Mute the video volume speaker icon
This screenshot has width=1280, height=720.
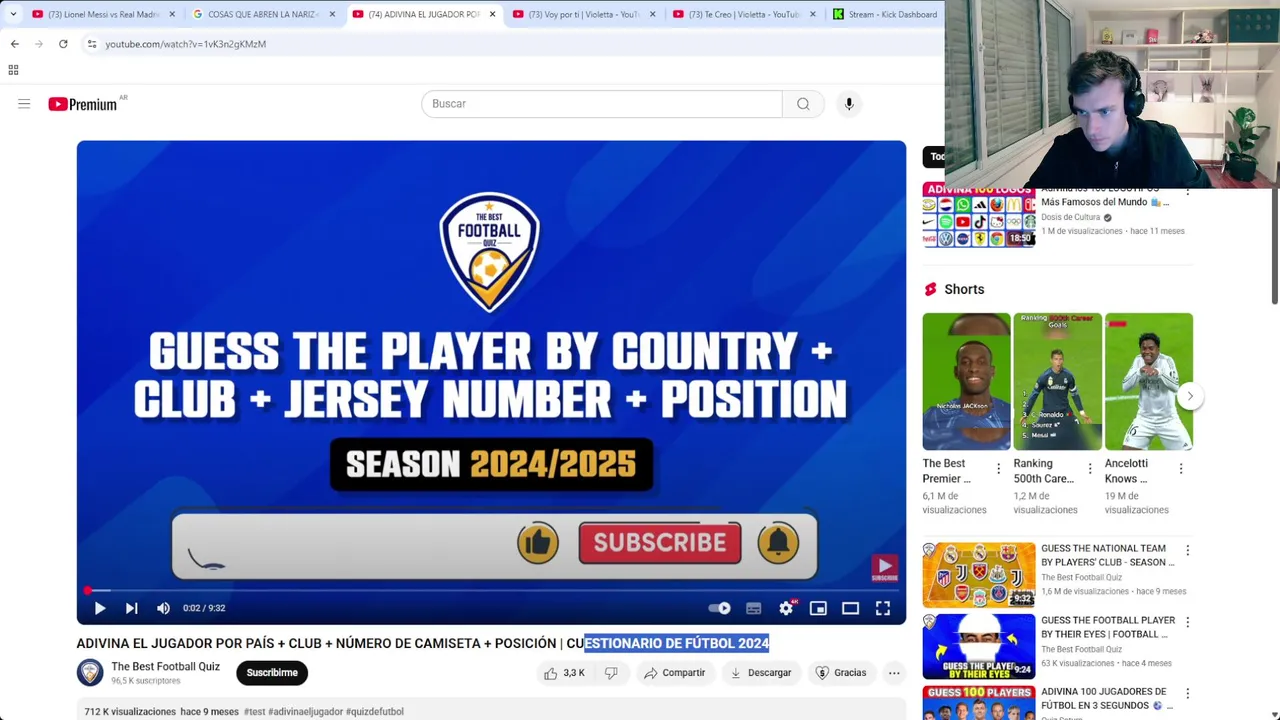pyautogui.click(x=163, y=608)
